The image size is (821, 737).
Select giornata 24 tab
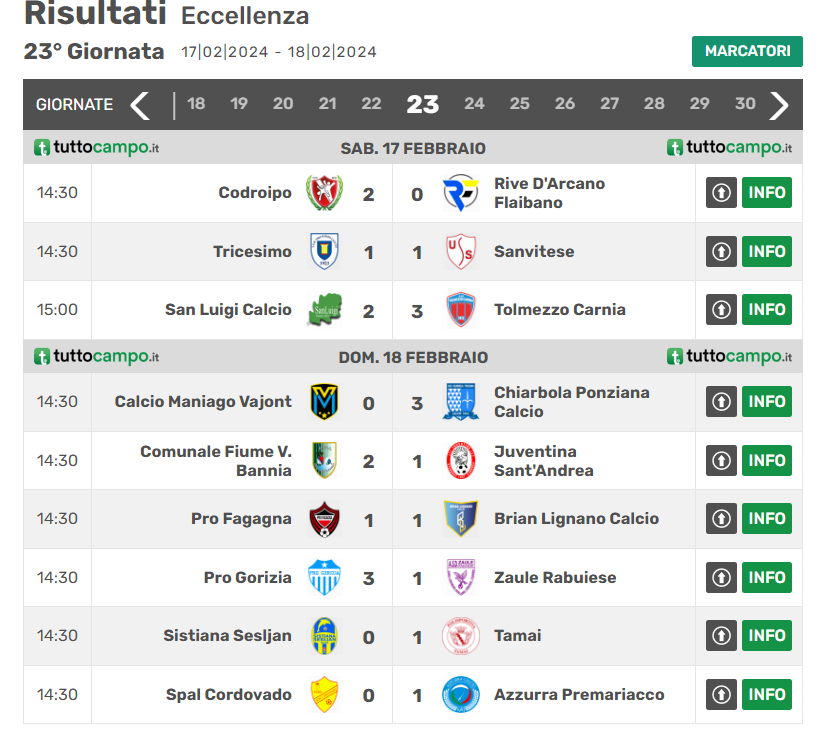474,104
